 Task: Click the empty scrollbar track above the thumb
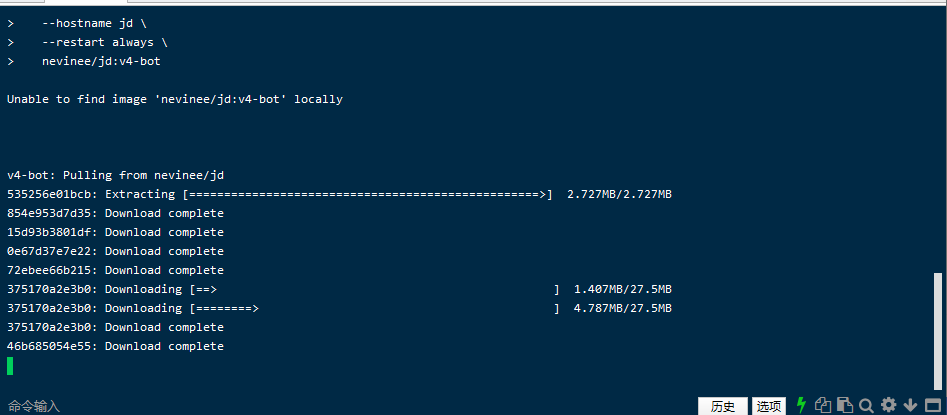tap(937, 150)
